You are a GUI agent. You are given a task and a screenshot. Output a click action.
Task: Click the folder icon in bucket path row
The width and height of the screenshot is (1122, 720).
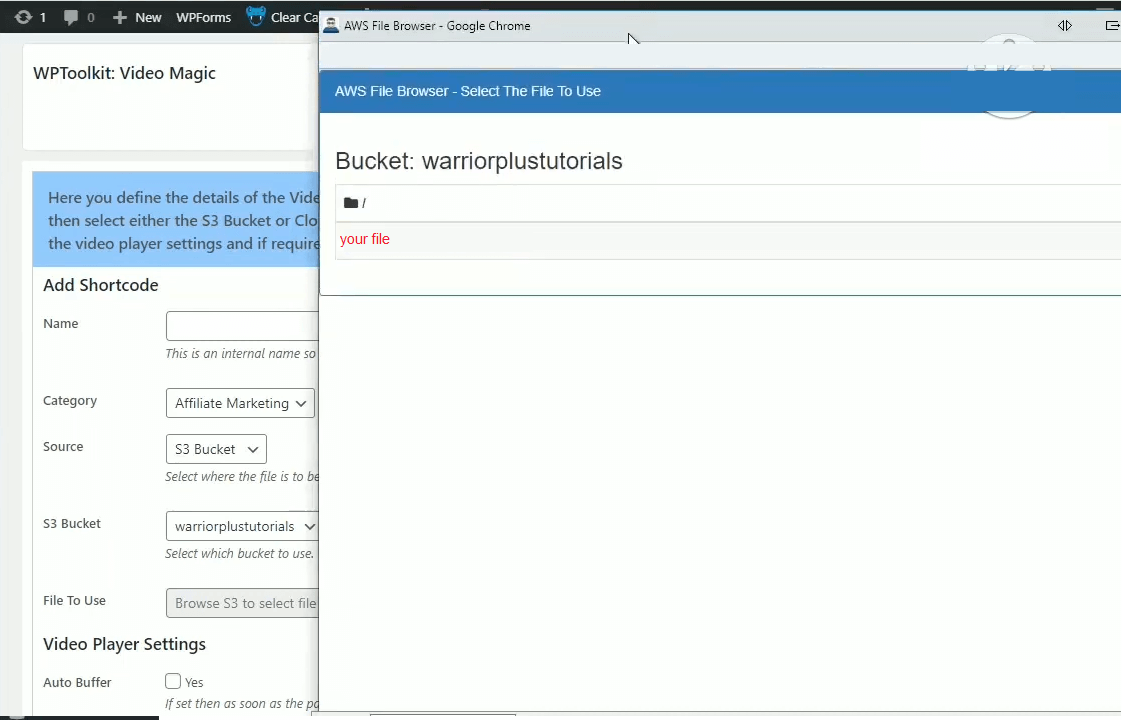click(x=351, y=203)
